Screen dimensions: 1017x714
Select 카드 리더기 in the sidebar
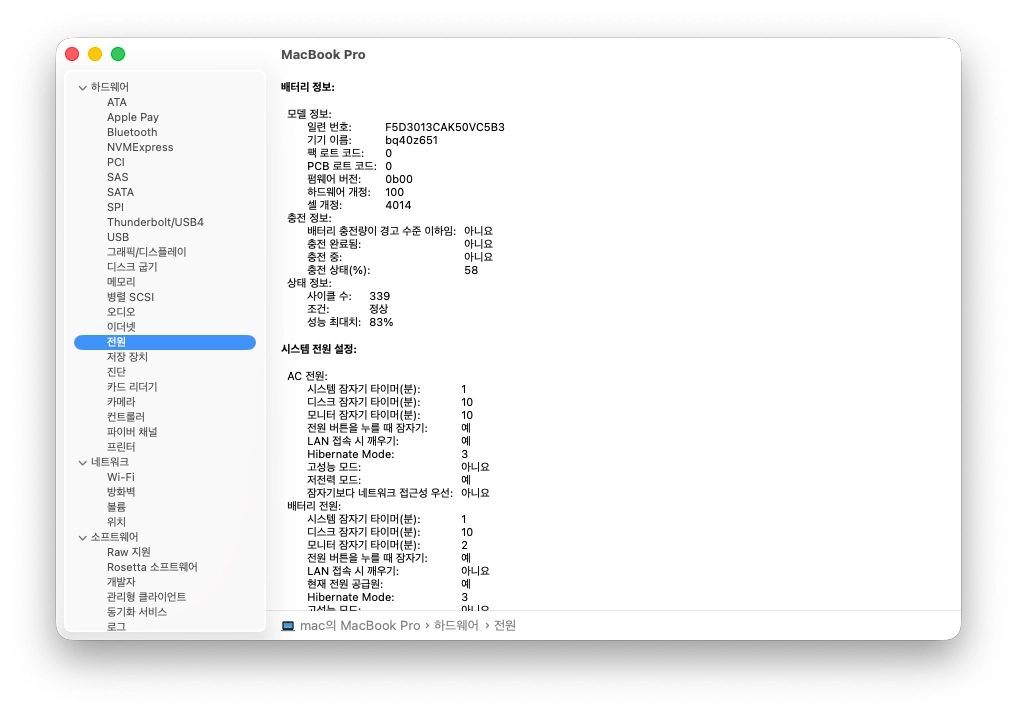point(132,387)
